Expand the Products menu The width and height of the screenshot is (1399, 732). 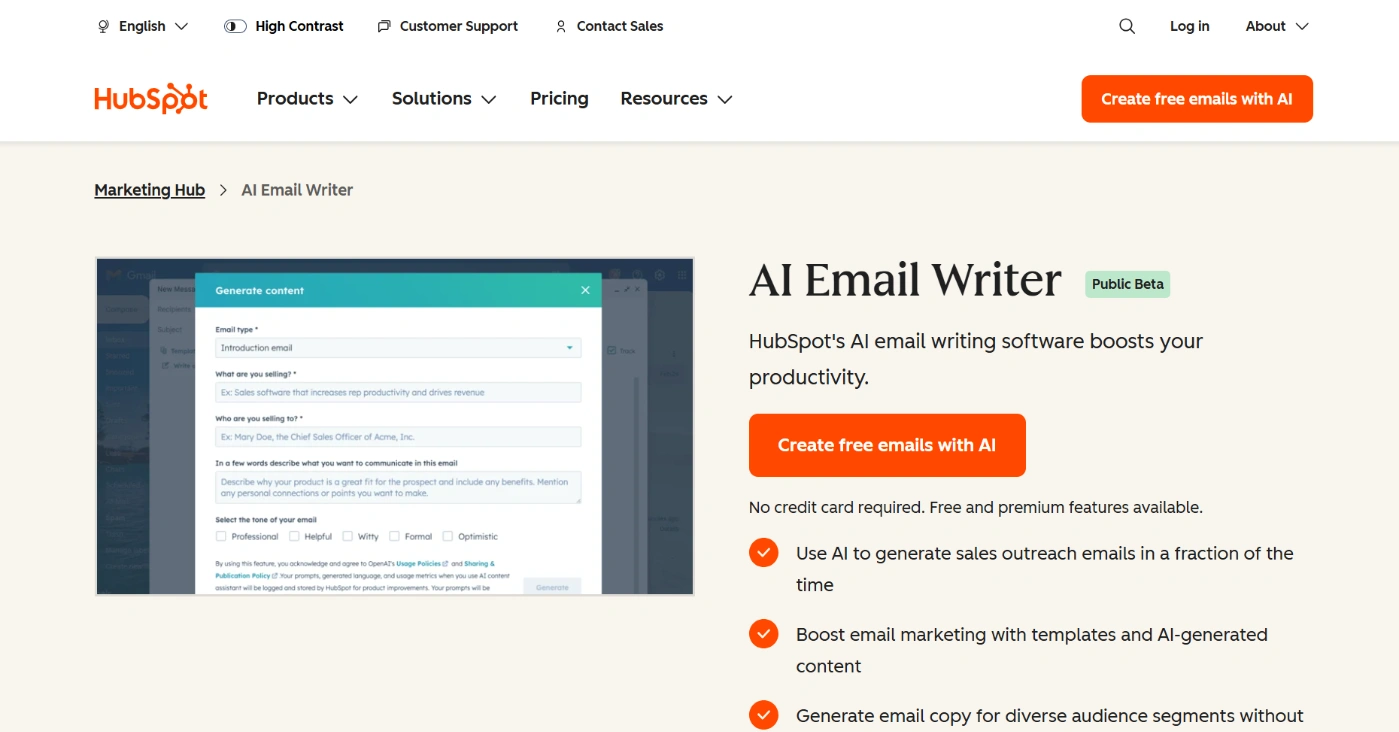[x=307, y=99]
